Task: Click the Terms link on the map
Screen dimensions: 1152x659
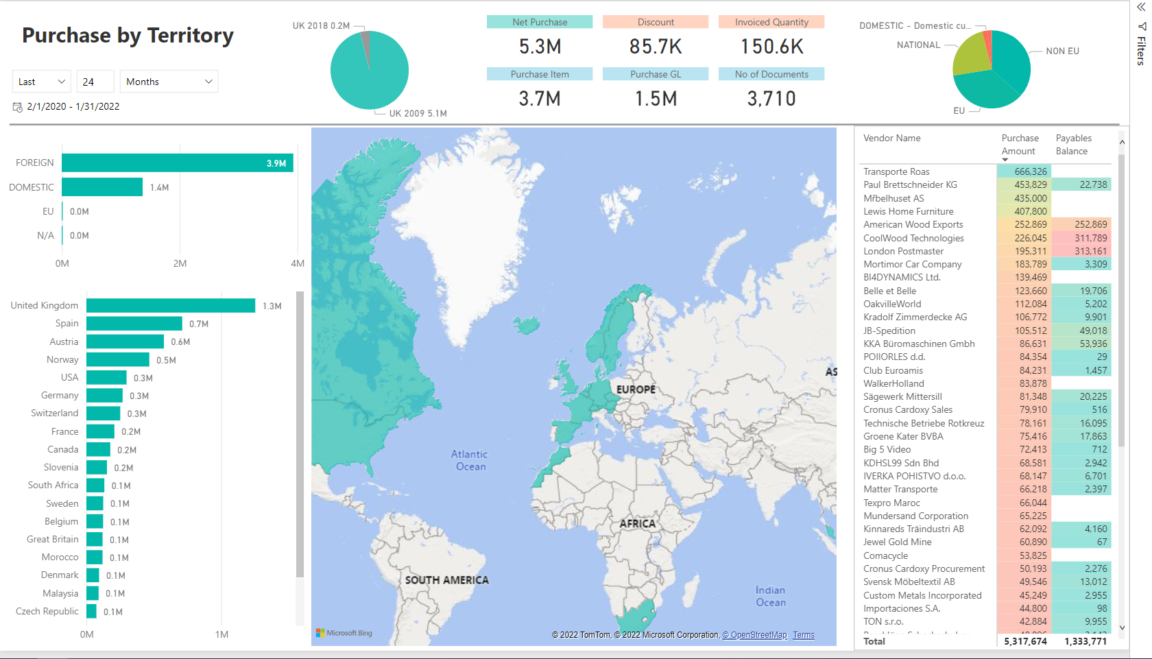Action: 803,634
